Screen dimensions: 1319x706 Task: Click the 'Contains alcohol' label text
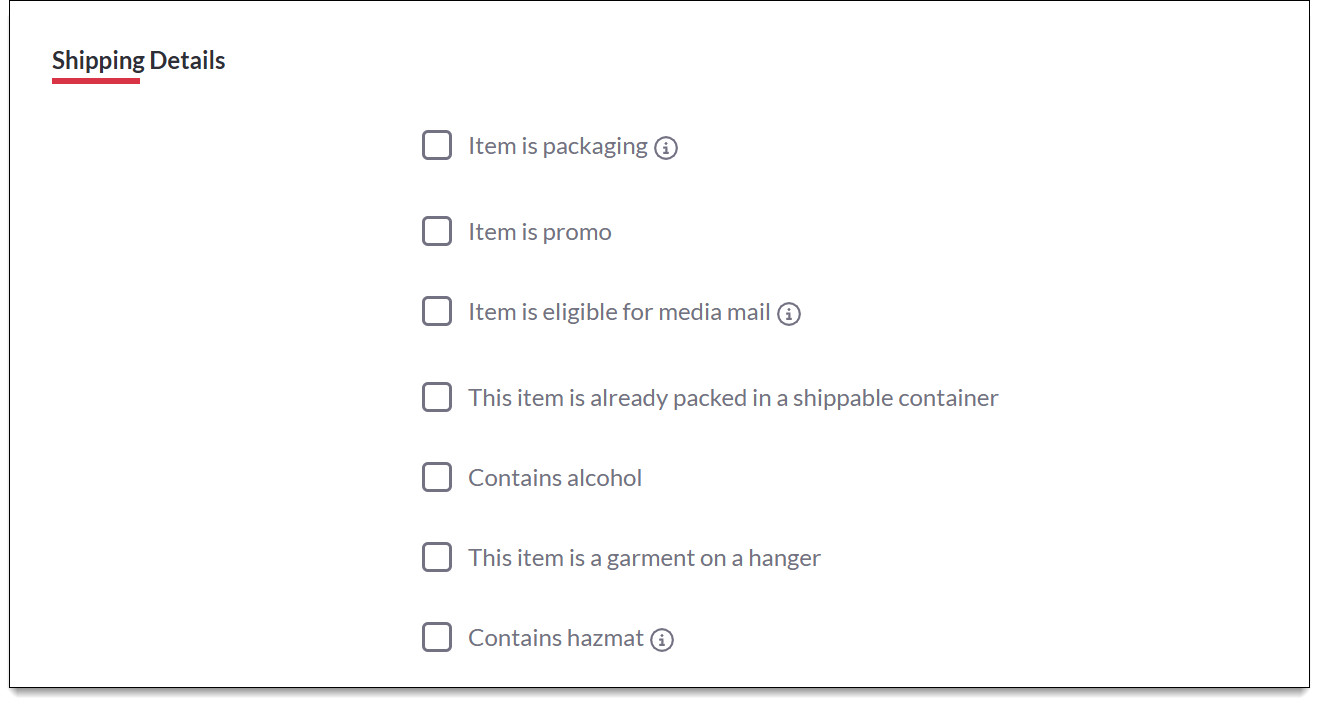click(555, 477)
